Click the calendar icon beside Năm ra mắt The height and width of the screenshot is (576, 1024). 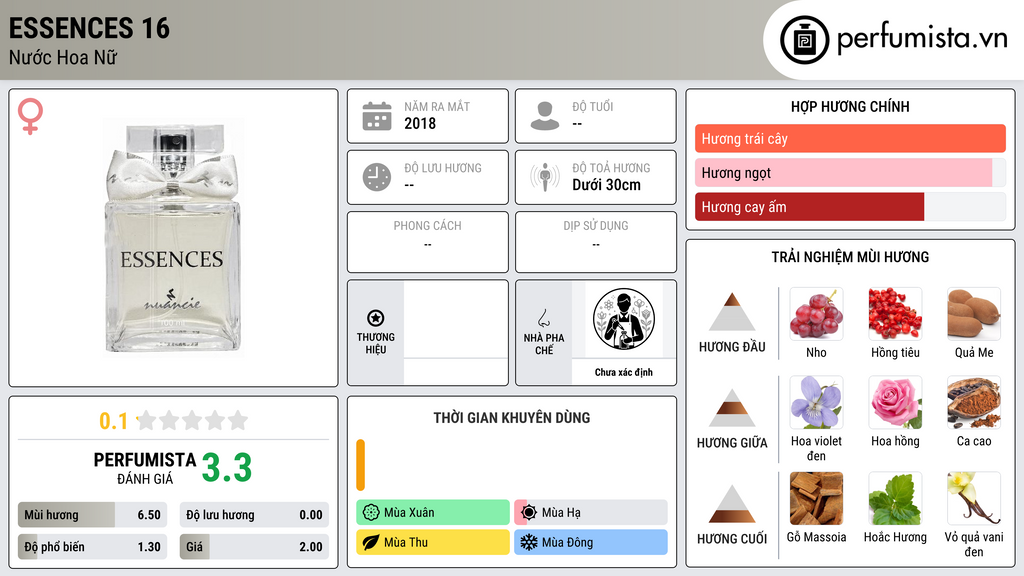point(377,116)
